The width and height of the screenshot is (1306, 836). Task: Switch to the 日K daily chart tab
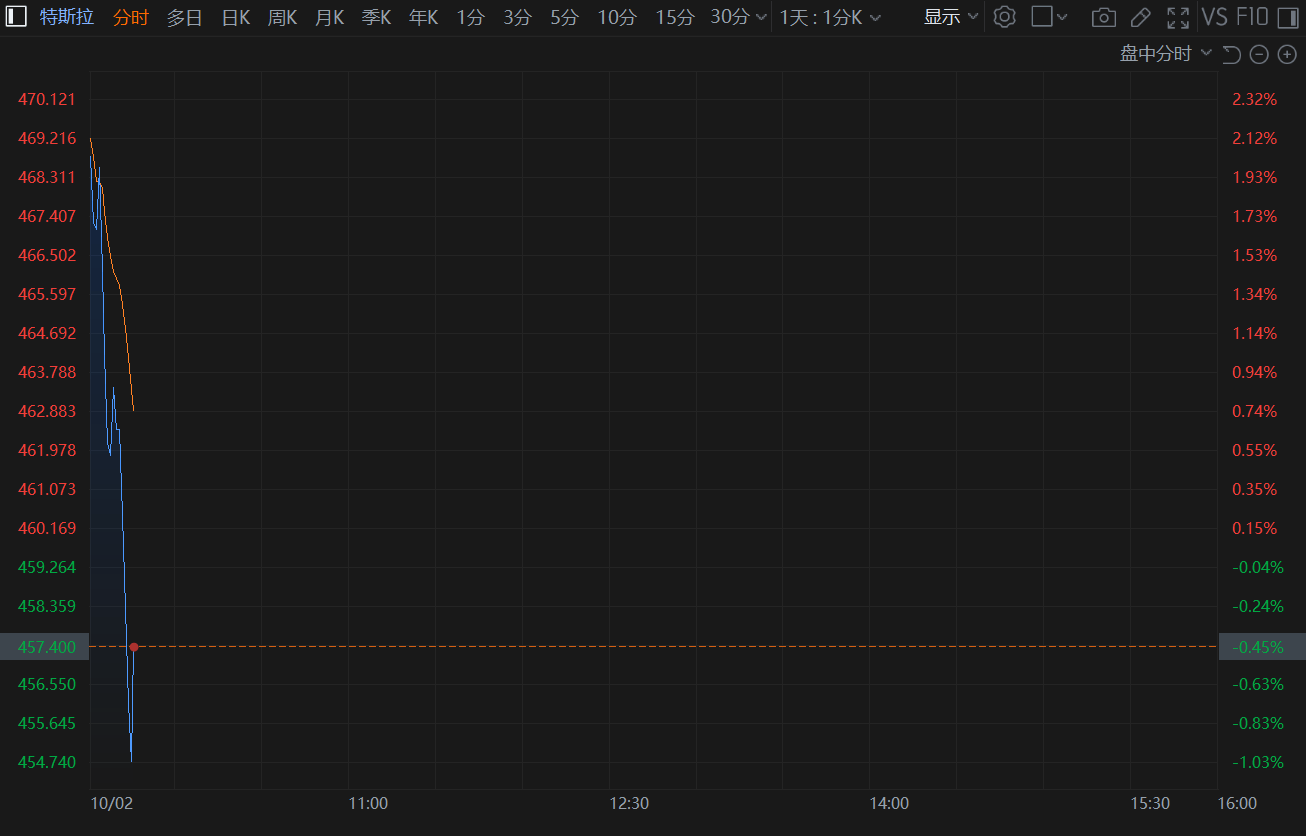coord(235,17)
